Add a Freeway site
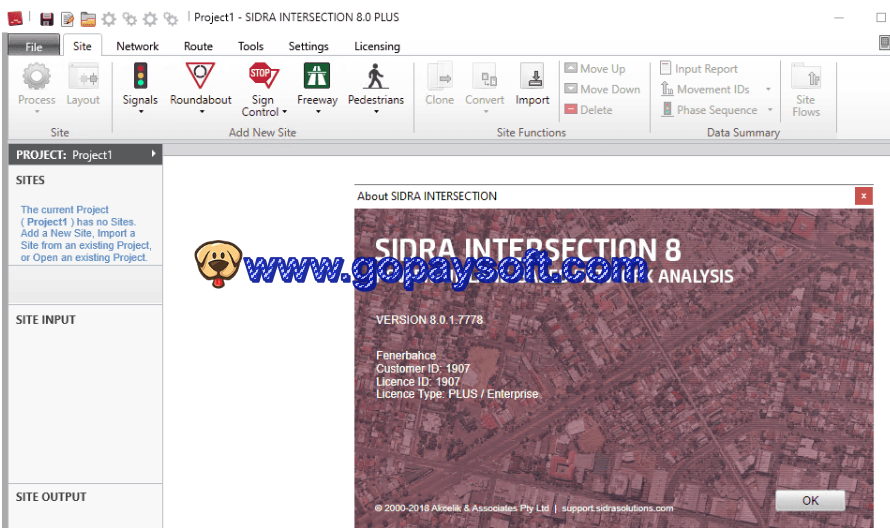The width and height of the screenshot is (890, 528). click(317, 76)
